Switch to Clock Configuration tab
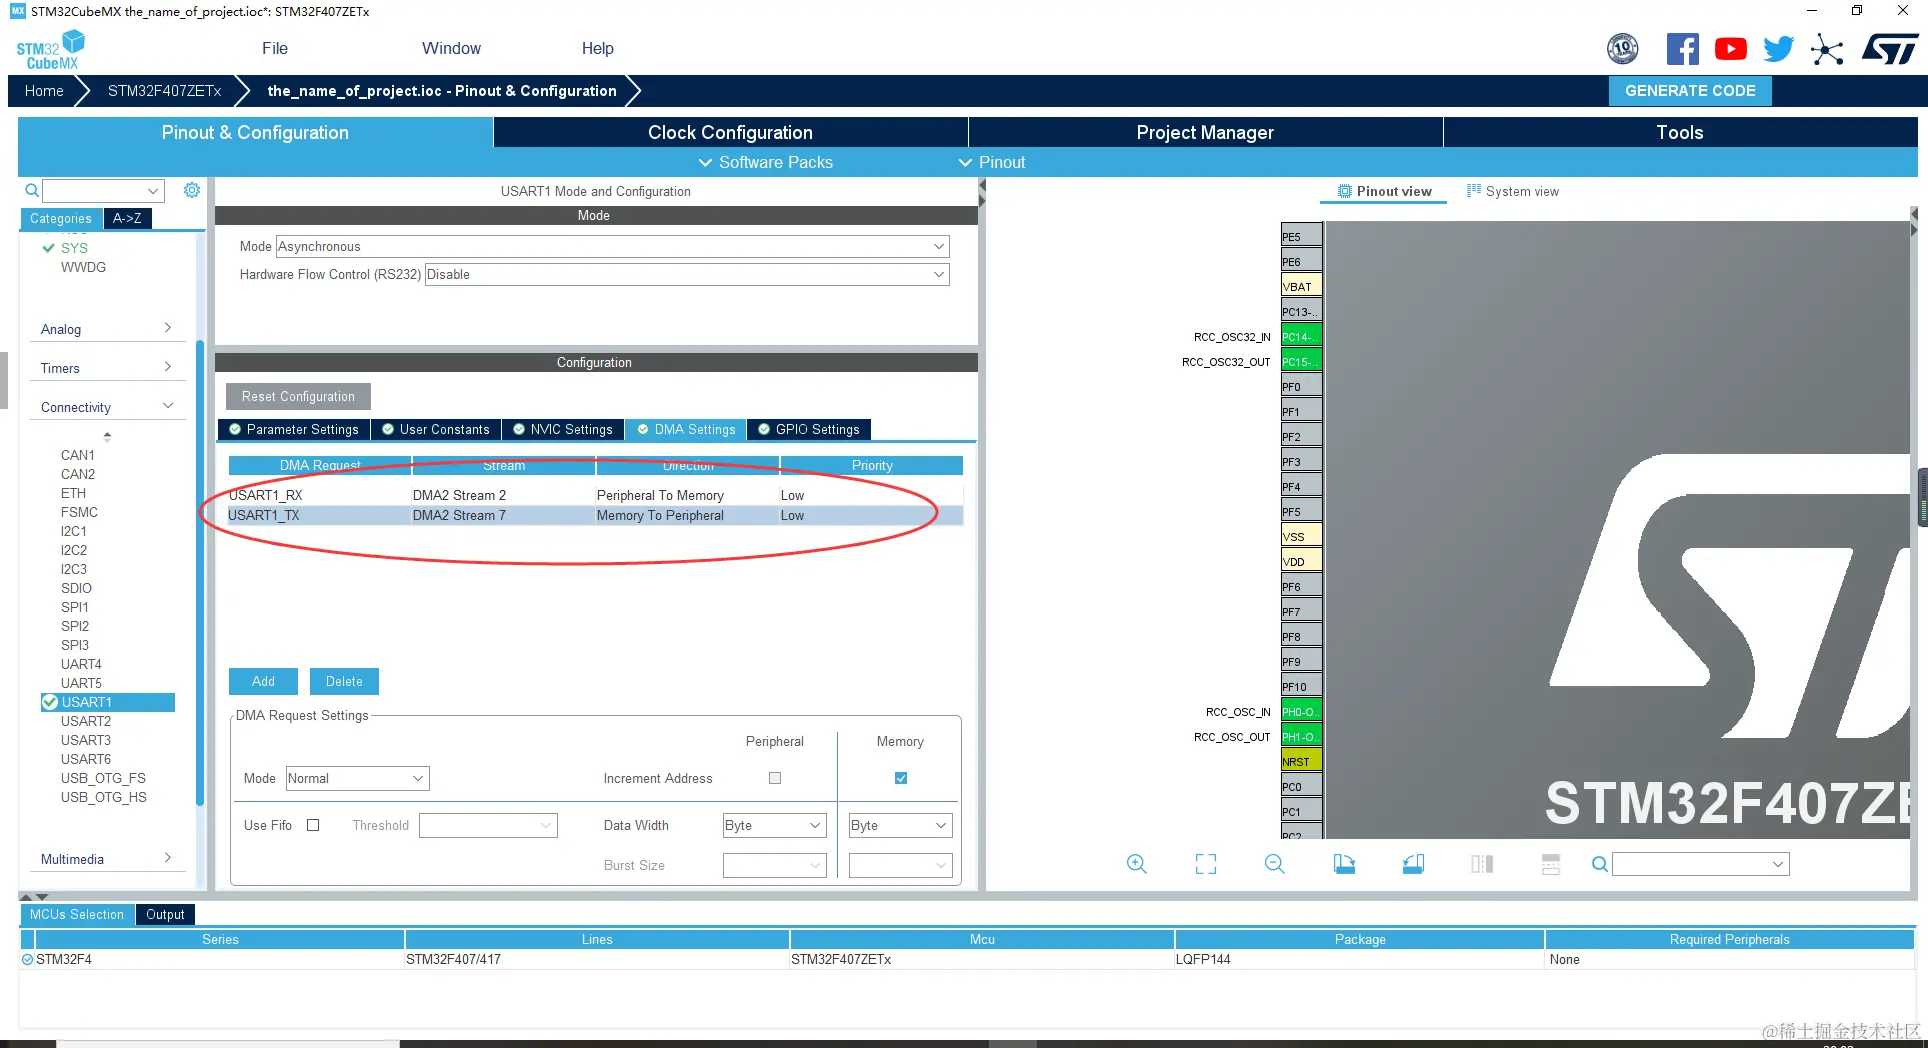Image resolution: width=1928 pixels, height=1048 pixels. point(730,132)
